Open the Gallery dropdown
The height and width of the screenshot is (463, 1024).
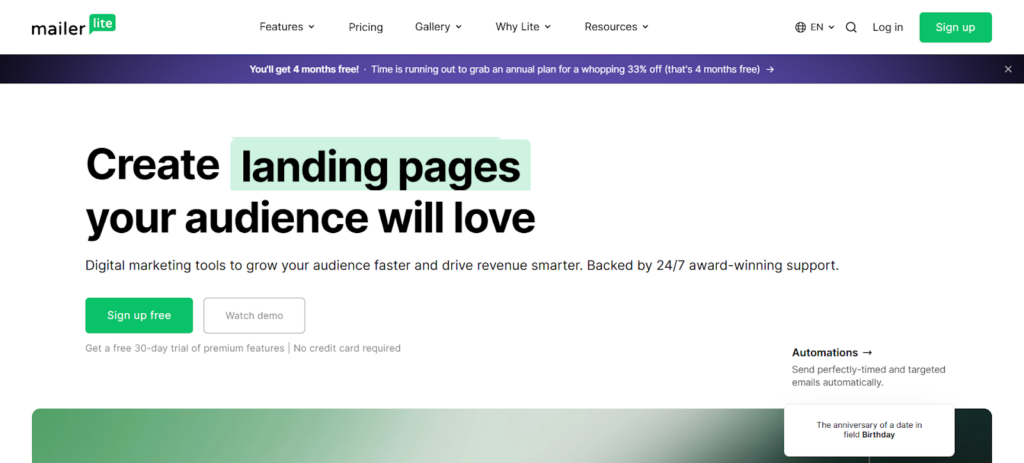[x=438, y=27]
